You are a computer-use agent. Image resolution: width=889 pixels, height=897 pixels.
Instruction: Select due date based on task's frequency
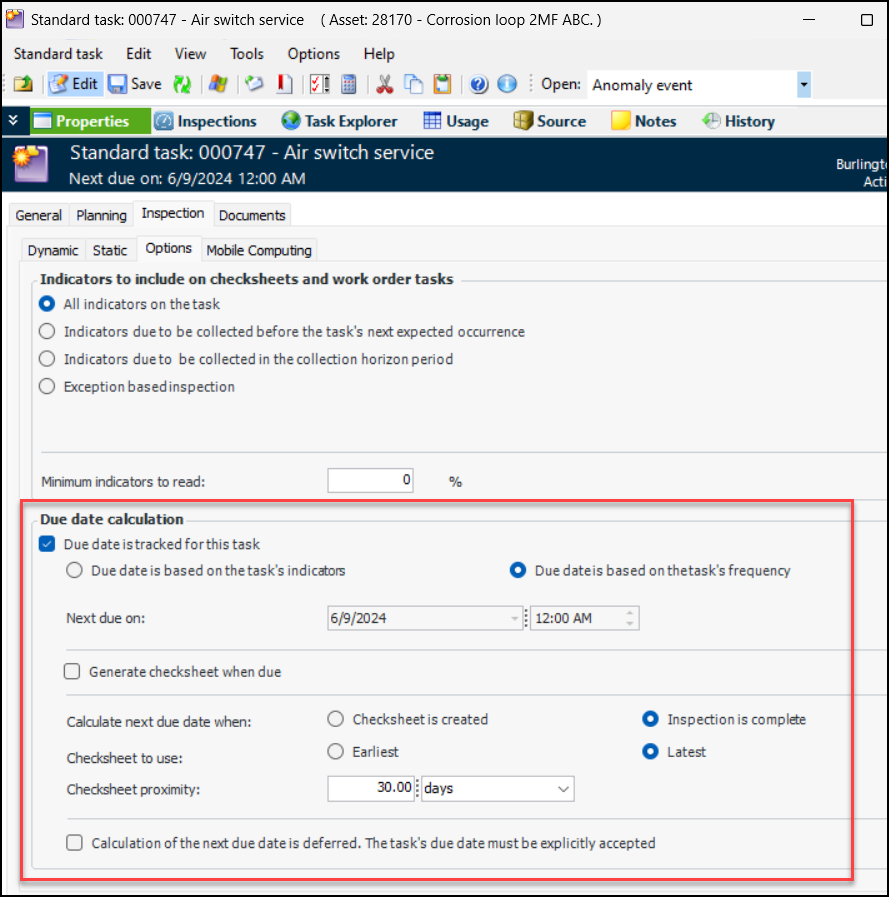coord(518,570)
